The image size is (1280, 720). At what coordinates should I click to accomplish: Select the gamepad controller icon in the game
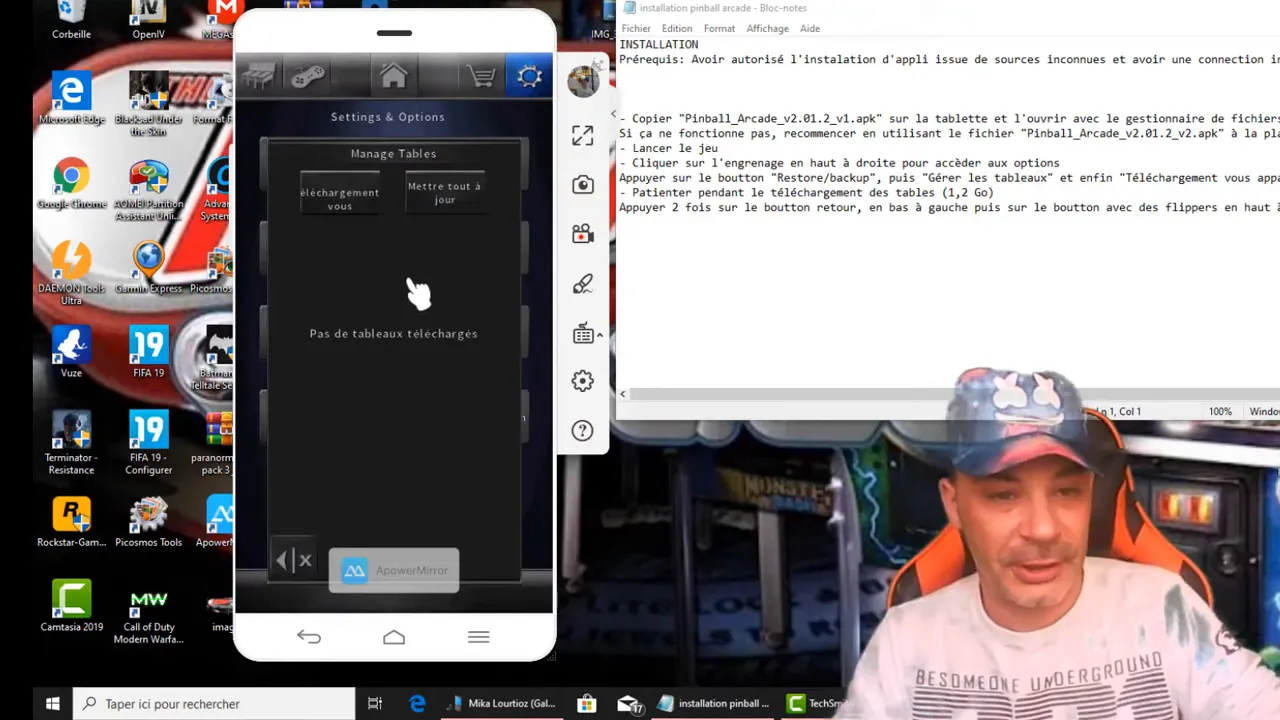pos(308,77)
